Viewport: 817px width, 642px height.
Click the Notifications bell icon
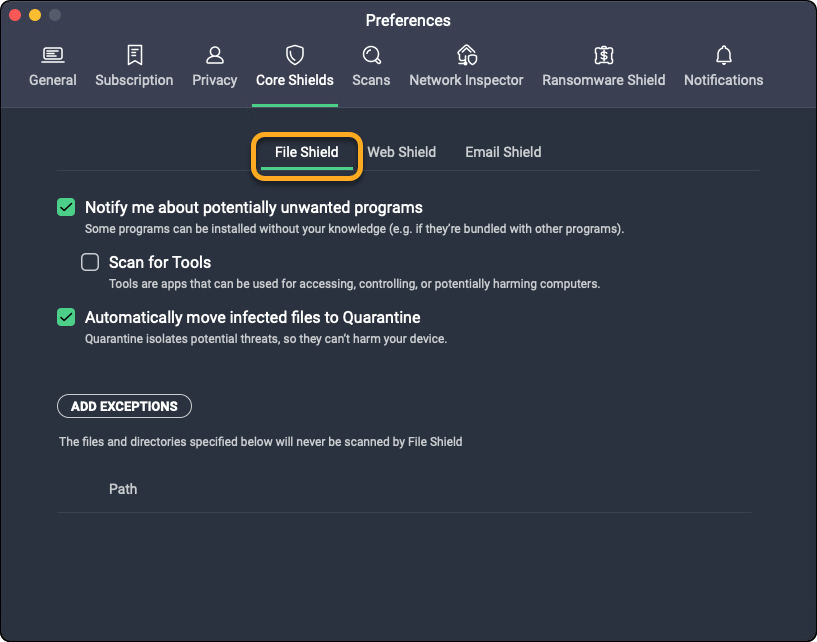tap(723, 55)
